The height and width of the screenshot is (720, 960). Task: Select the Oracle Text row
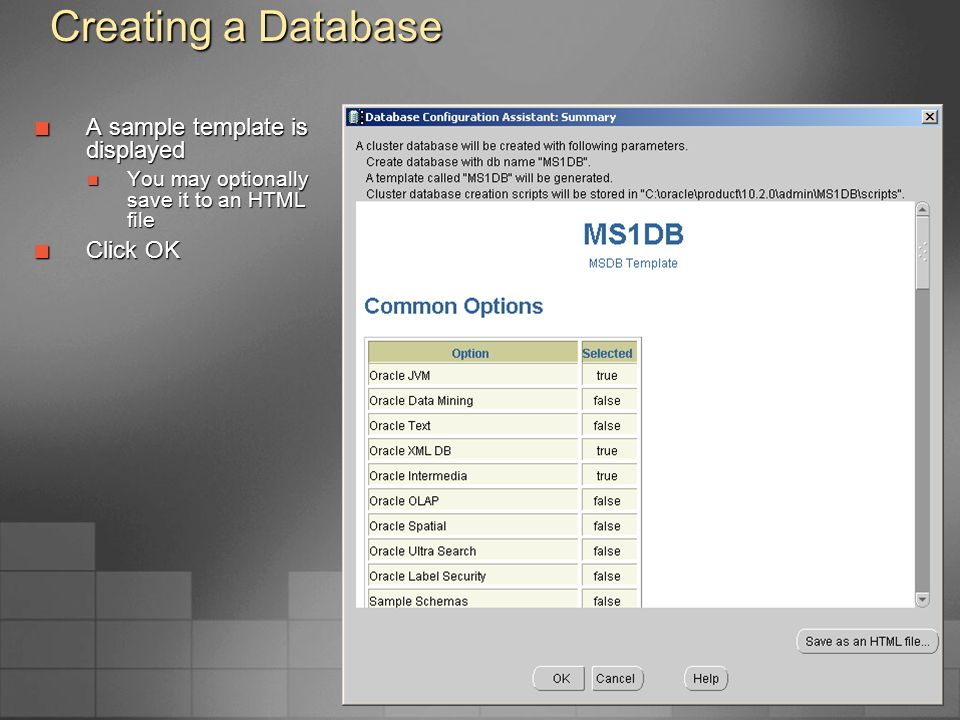[503, 426]
